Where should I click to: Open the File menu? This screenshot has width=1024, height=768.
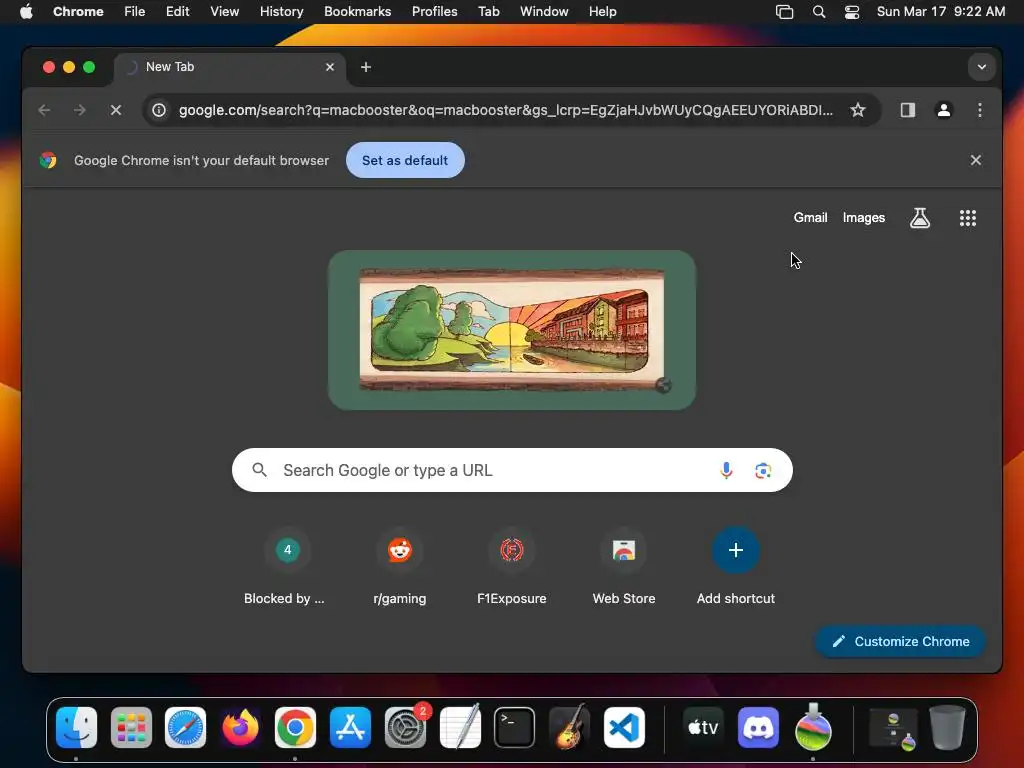[x=135, y=11]
